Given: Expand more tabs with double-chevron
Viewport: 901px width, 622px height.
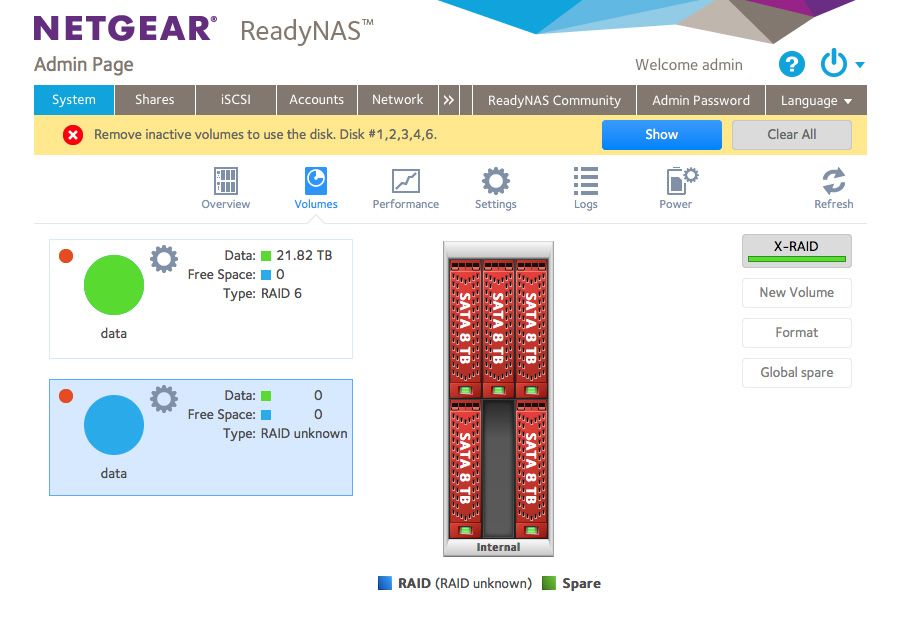Looking at the screenshot, I should 449,100.
